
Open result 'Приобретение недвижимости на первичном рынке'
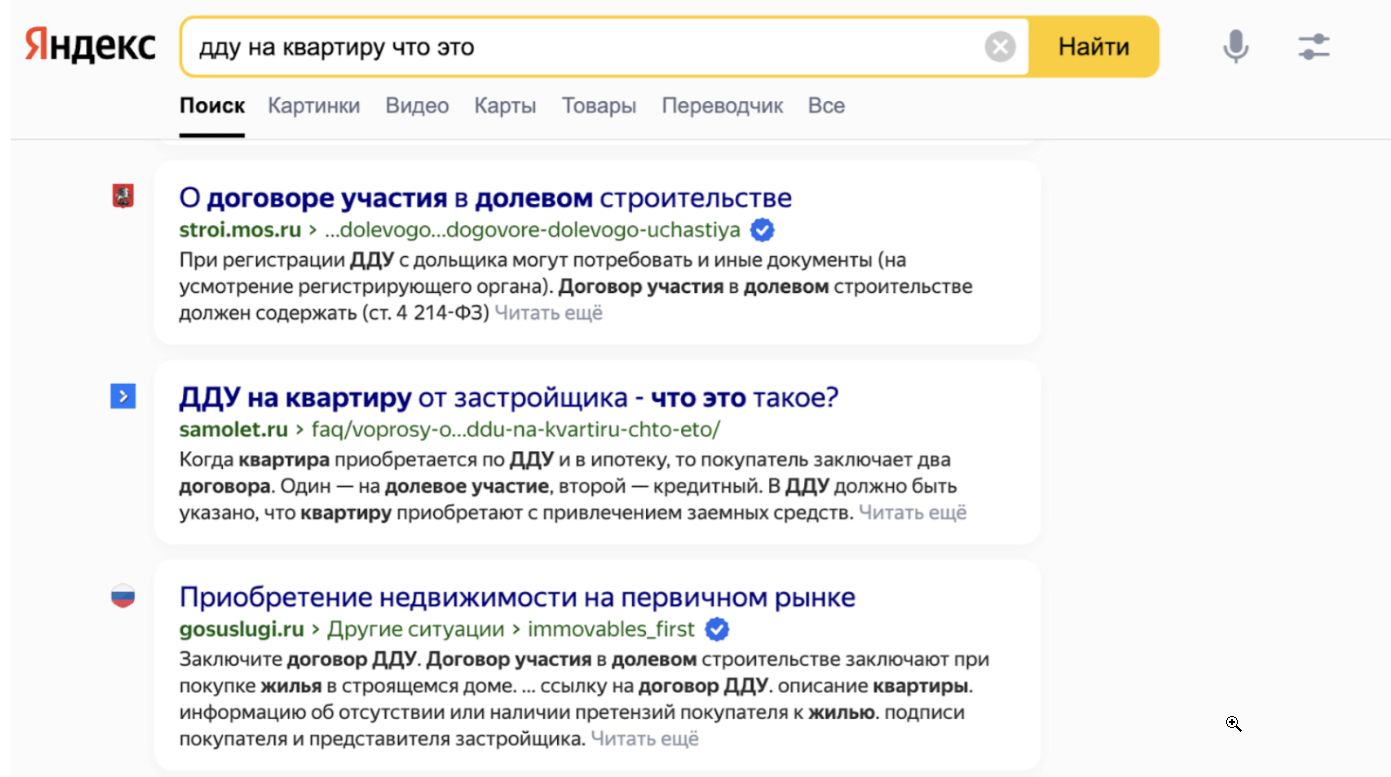[x=517, y=598]
